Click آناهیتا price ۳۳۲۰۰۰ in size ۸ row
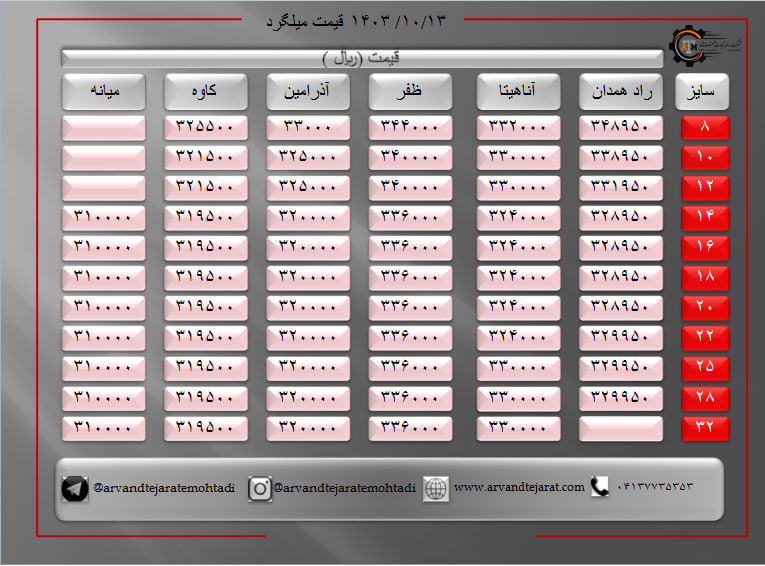 point(518,128)
